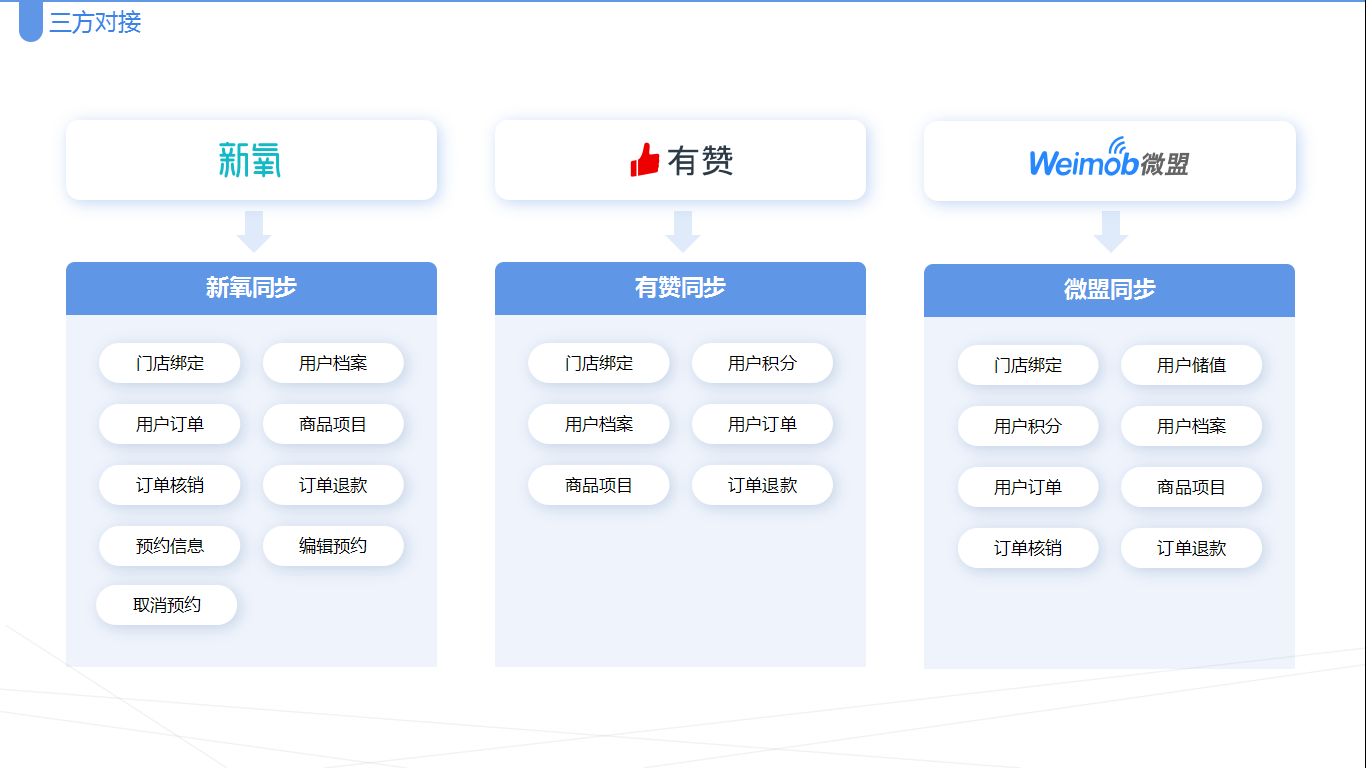Click the 预约信息 pill
1366x768 pixels.
(x=170, y=546)
